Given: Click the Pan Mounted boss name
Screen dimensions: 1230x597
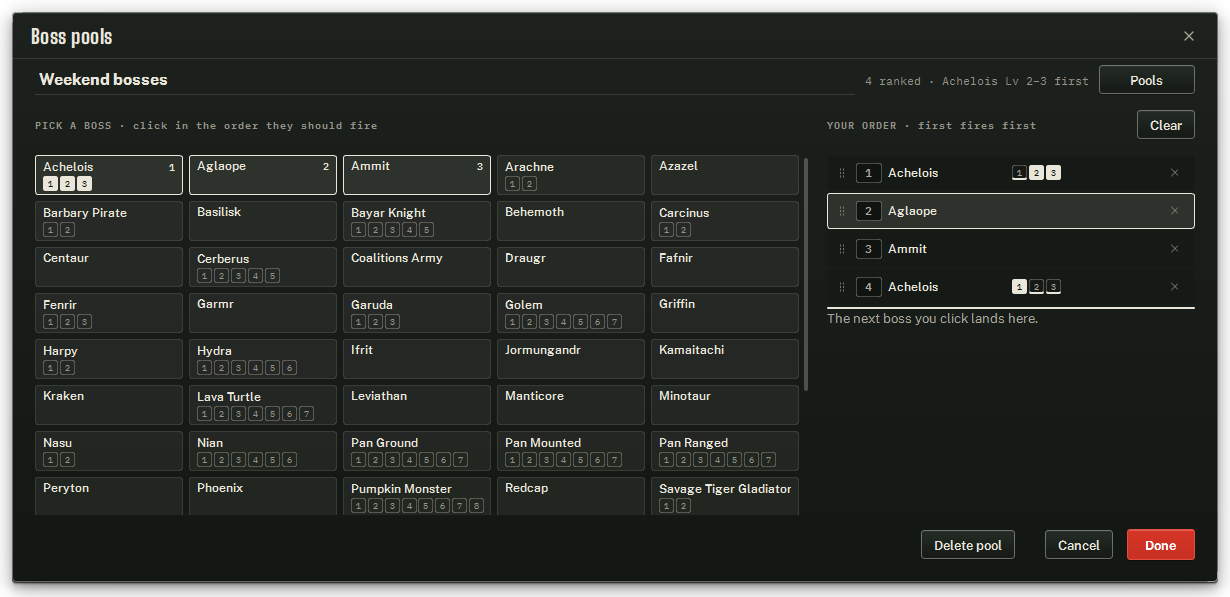Looking at the screenshot, I should 543,443.
